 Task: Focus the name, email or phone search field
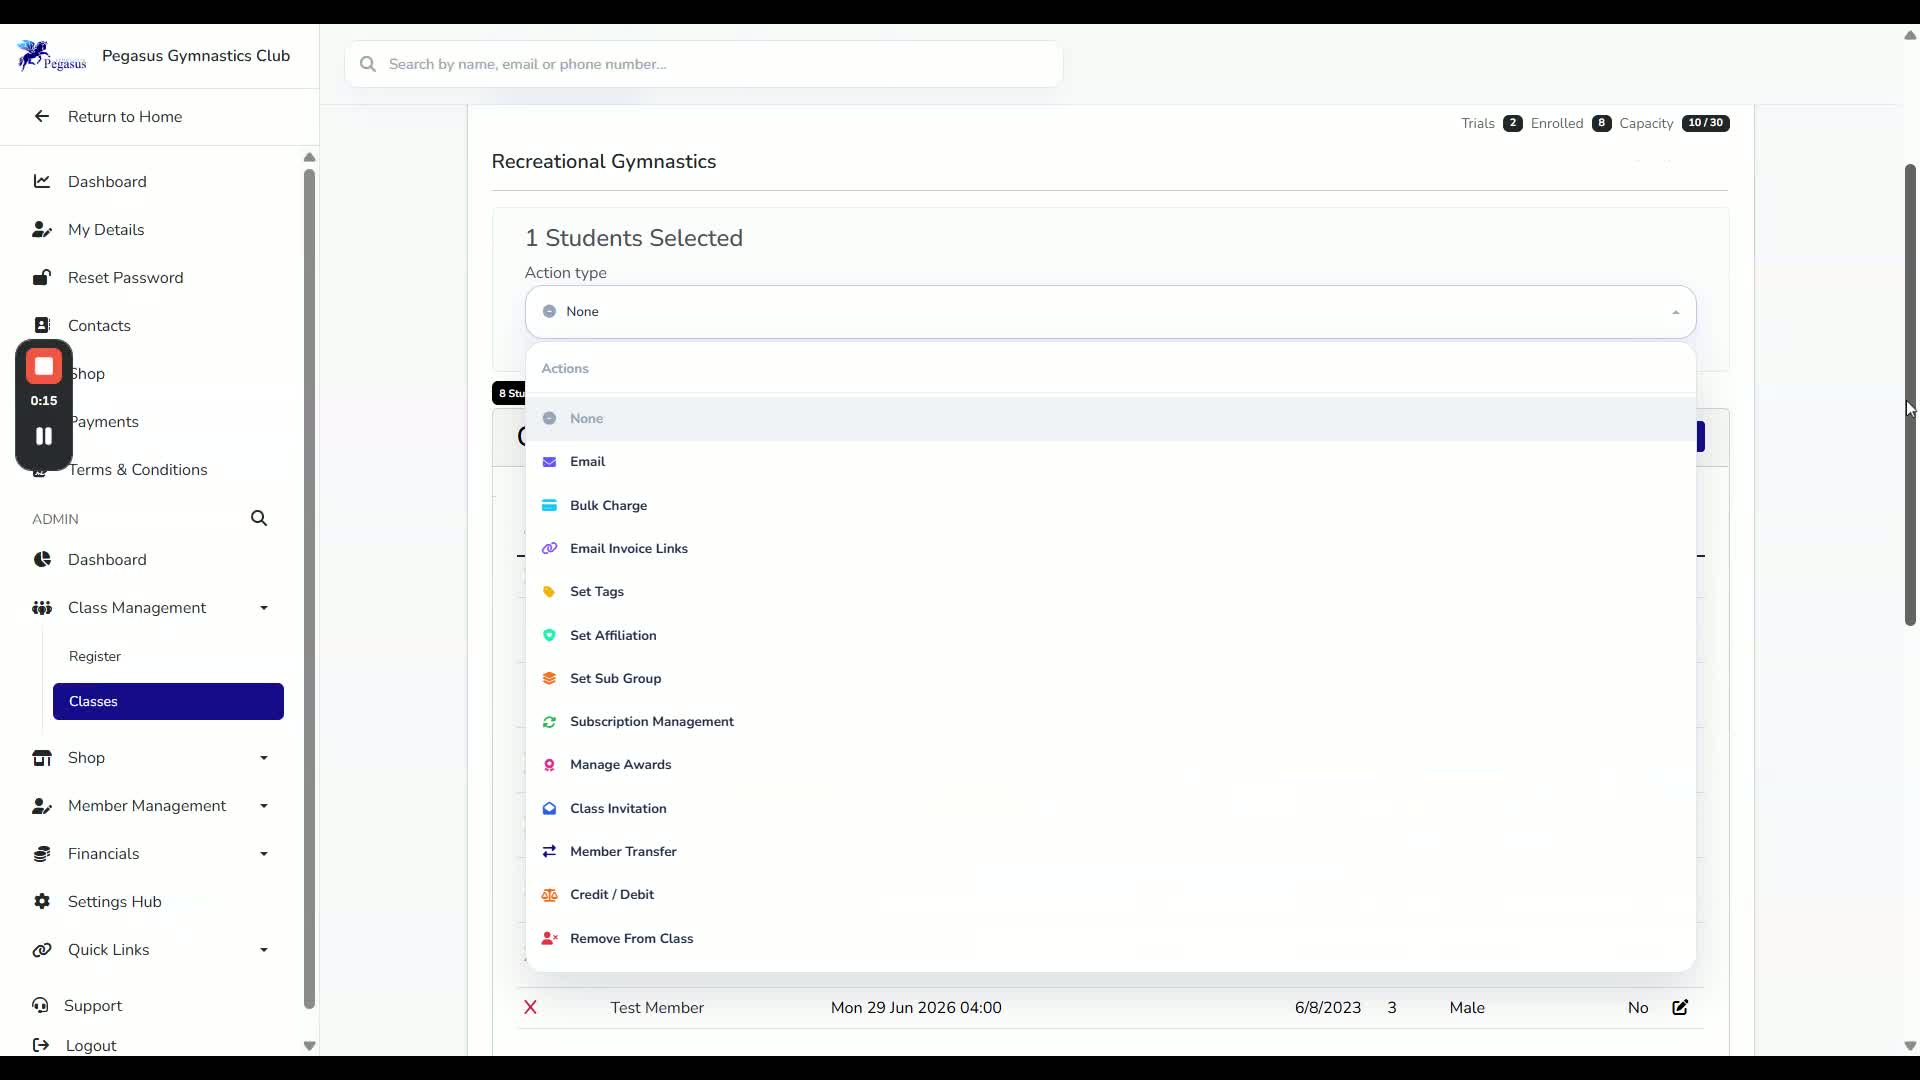pos(704,64)
